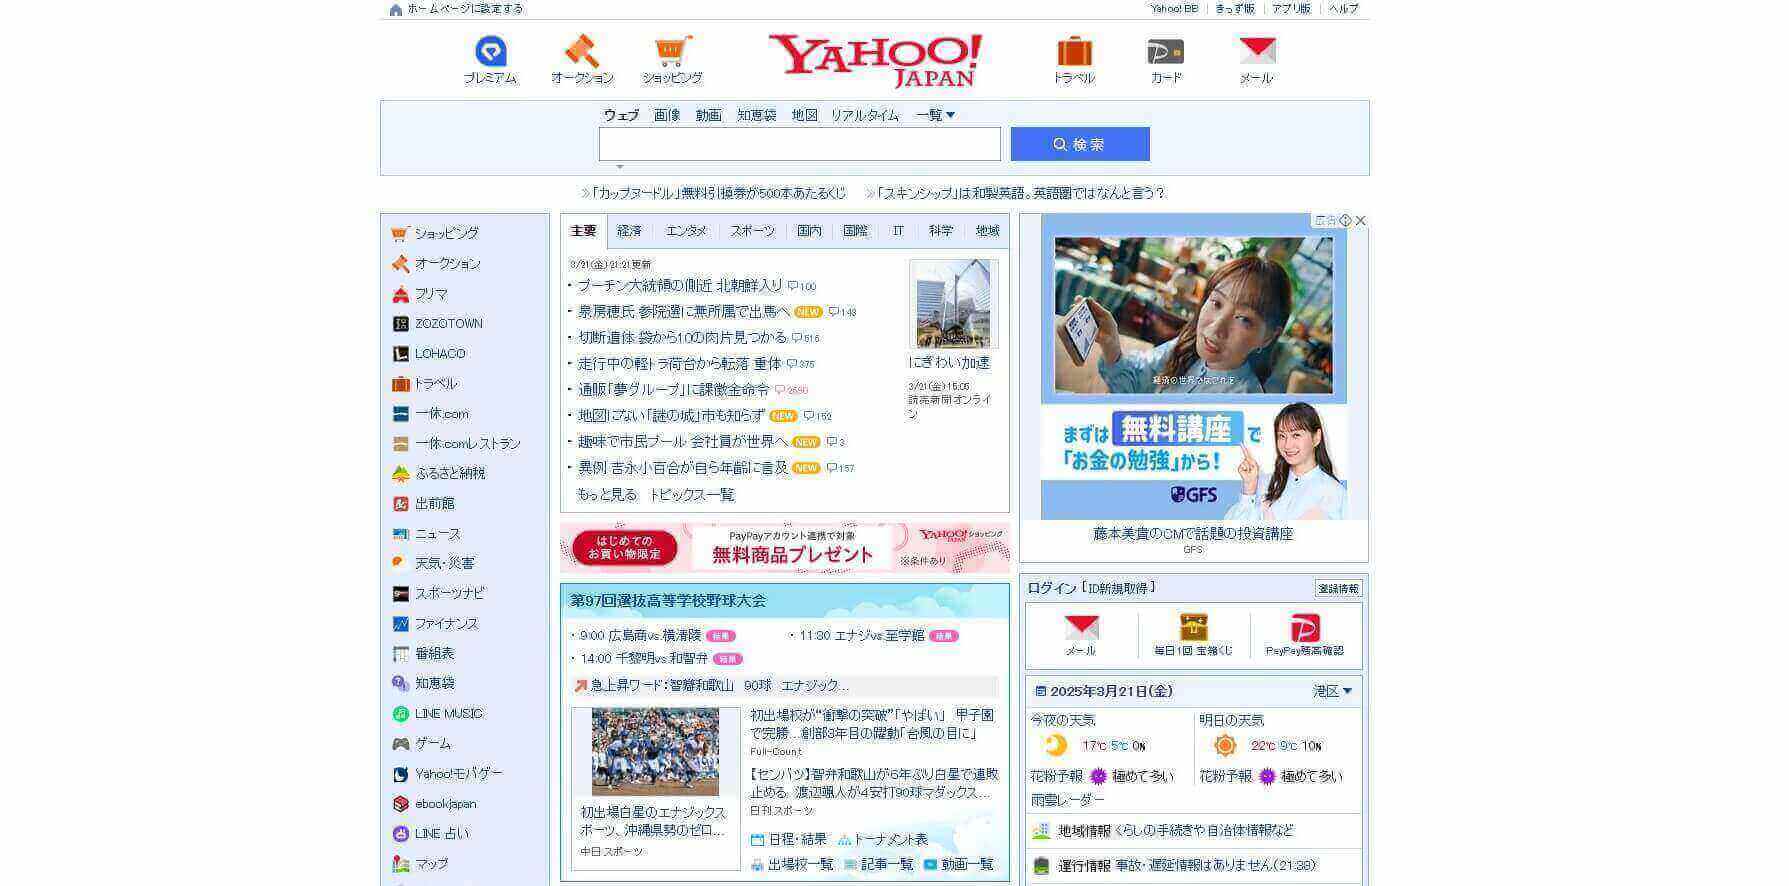Expand the small arrow under search box
The height and width of the screenshot is (886, 1789).
pos(620,167)
